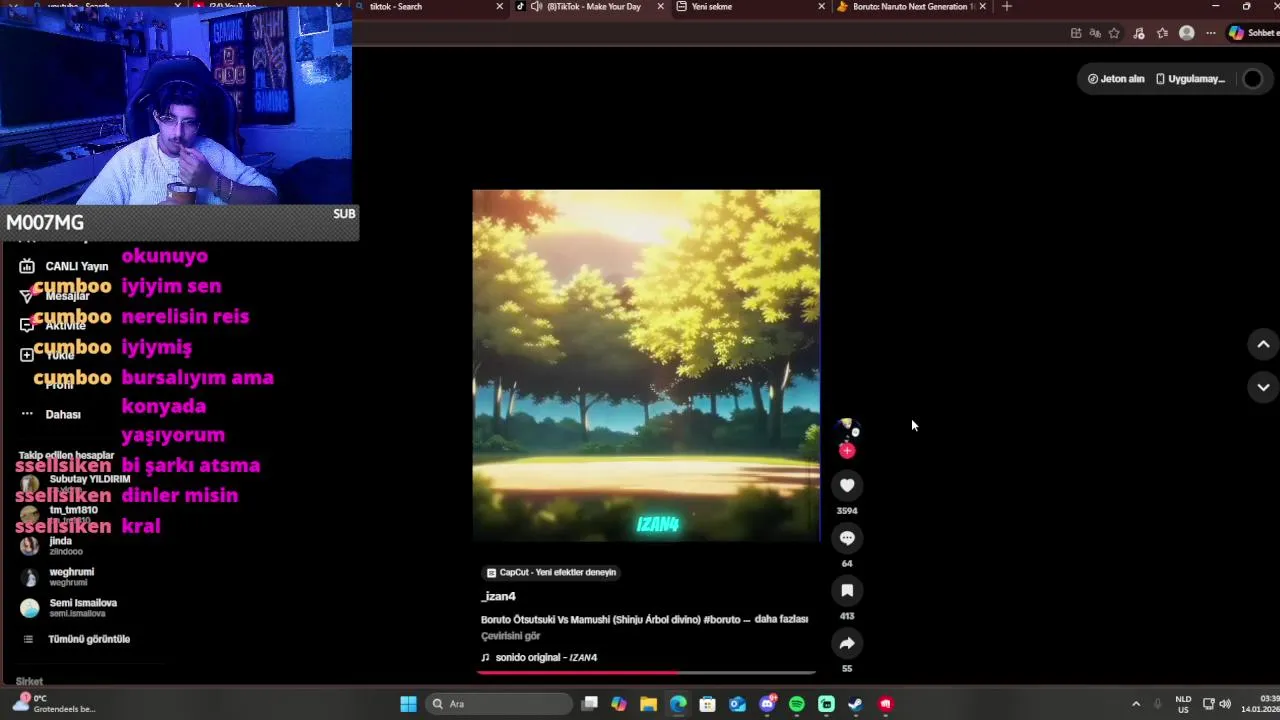Share the video with the arrow icon

[847, 643]
